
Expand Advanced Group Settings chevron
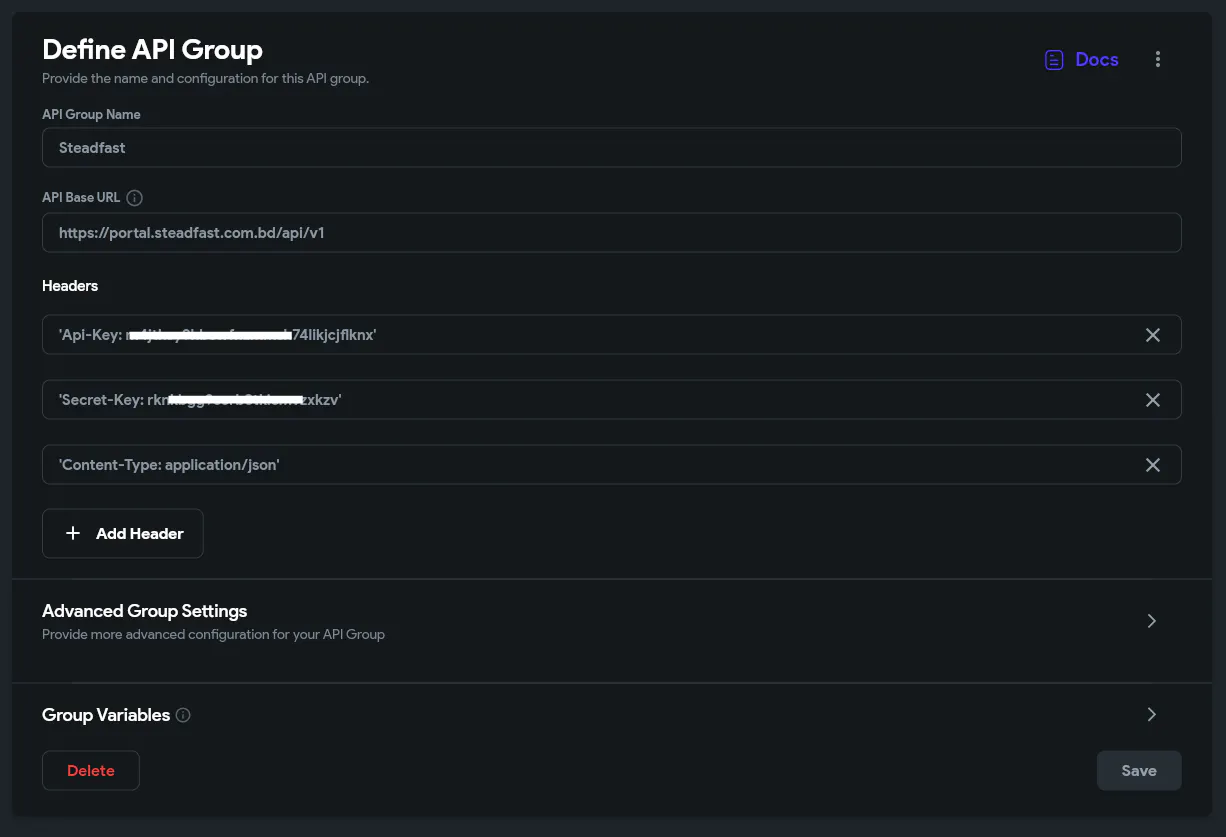point(1152,621)
